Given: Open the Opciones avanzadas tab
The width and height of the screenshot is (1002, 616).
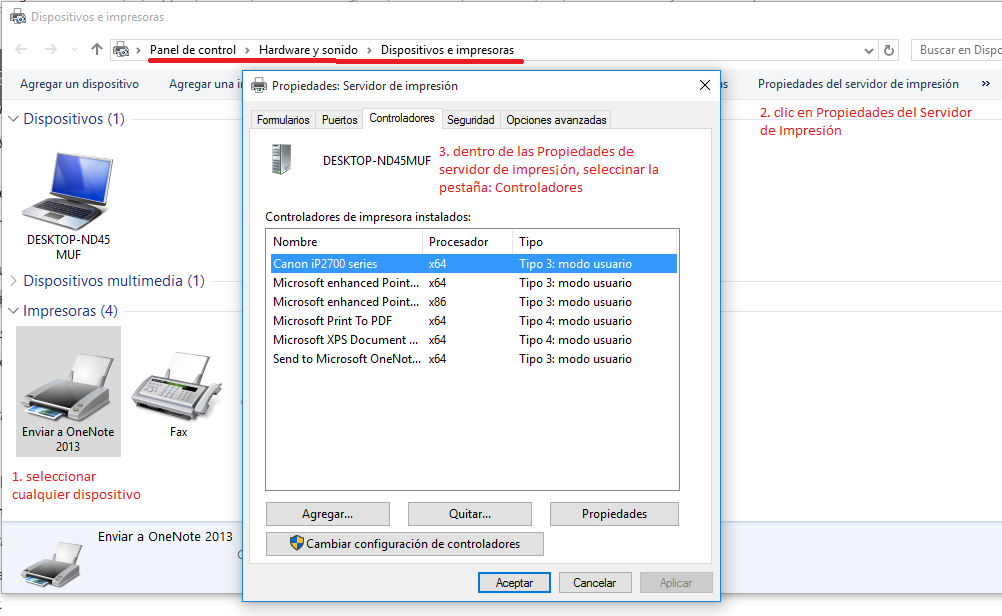Looking at the screenshot, I should click(x=556, y=120).
